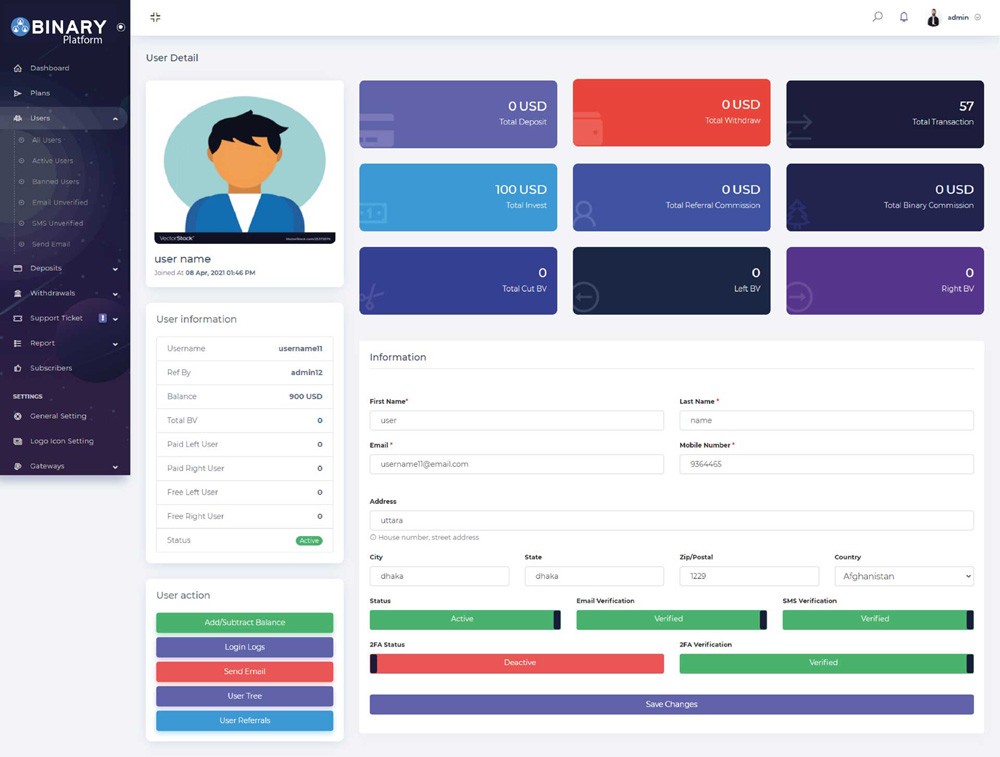1000x757 pixels.
Task: Click the Plans paper-plane icon
Action: [18, 93]
